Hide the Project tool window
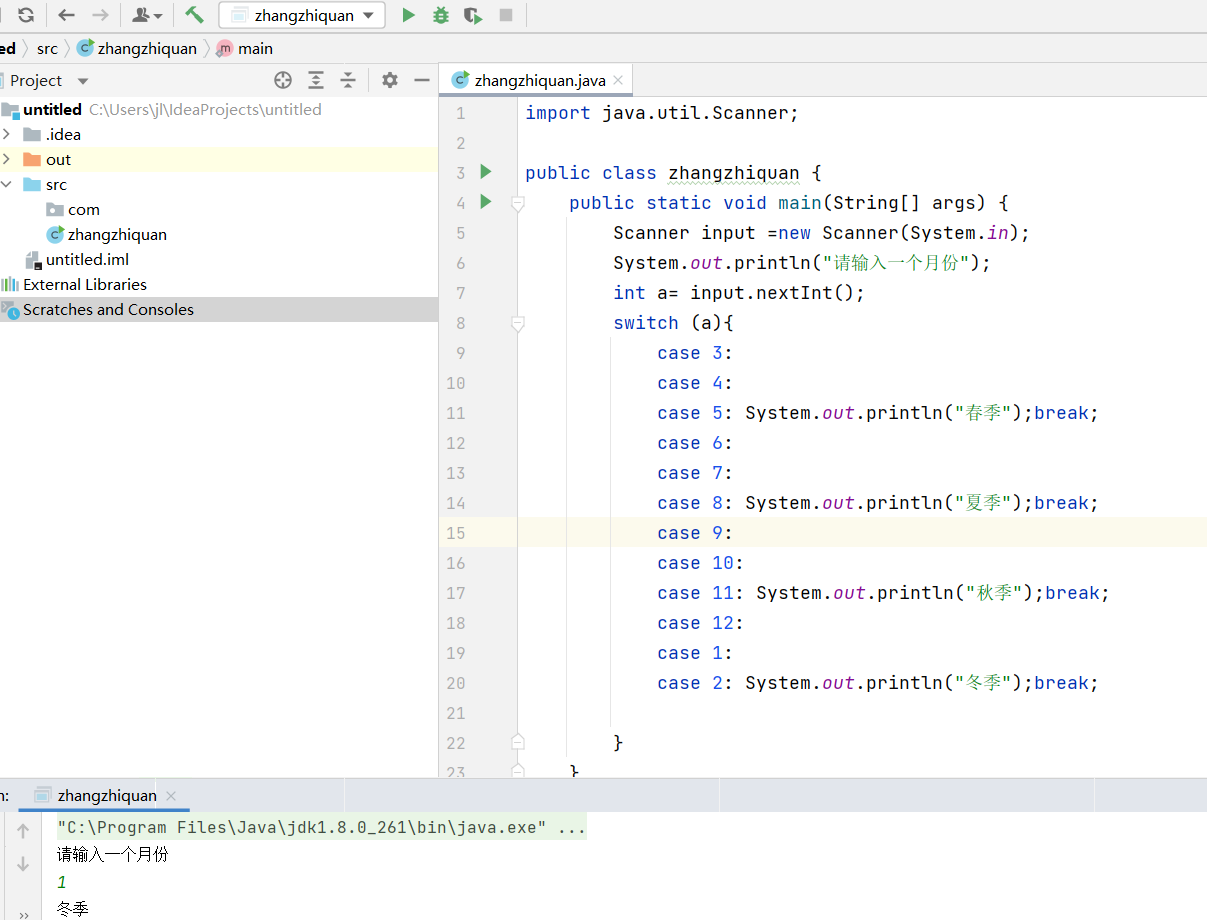Viewport: 1207px width, 920px height. coord(422,80)
